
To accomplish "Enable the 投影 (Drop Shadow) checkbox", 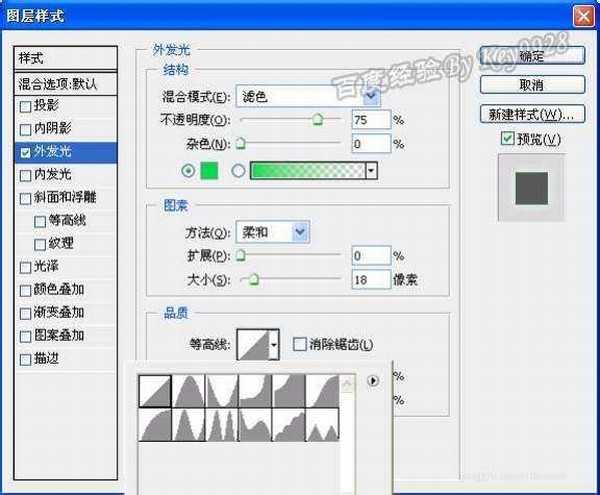I will pos(26,106).
